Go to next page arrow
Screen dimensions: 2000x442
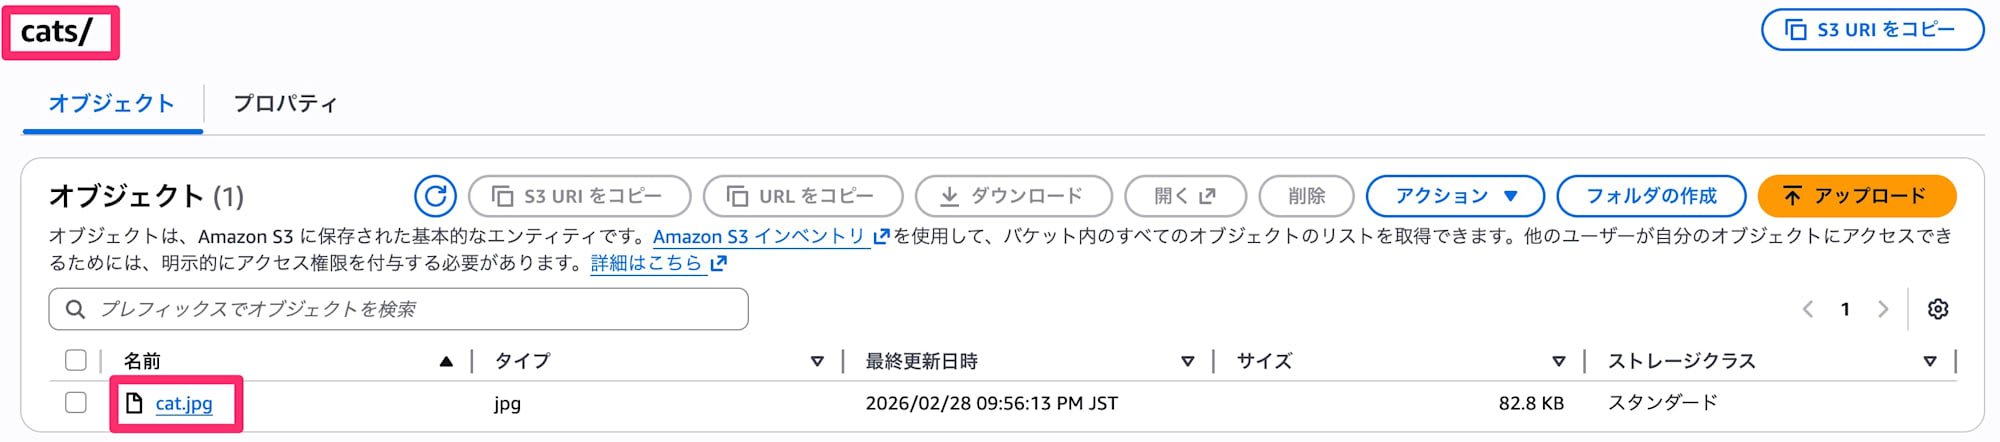pos(1883,309)
